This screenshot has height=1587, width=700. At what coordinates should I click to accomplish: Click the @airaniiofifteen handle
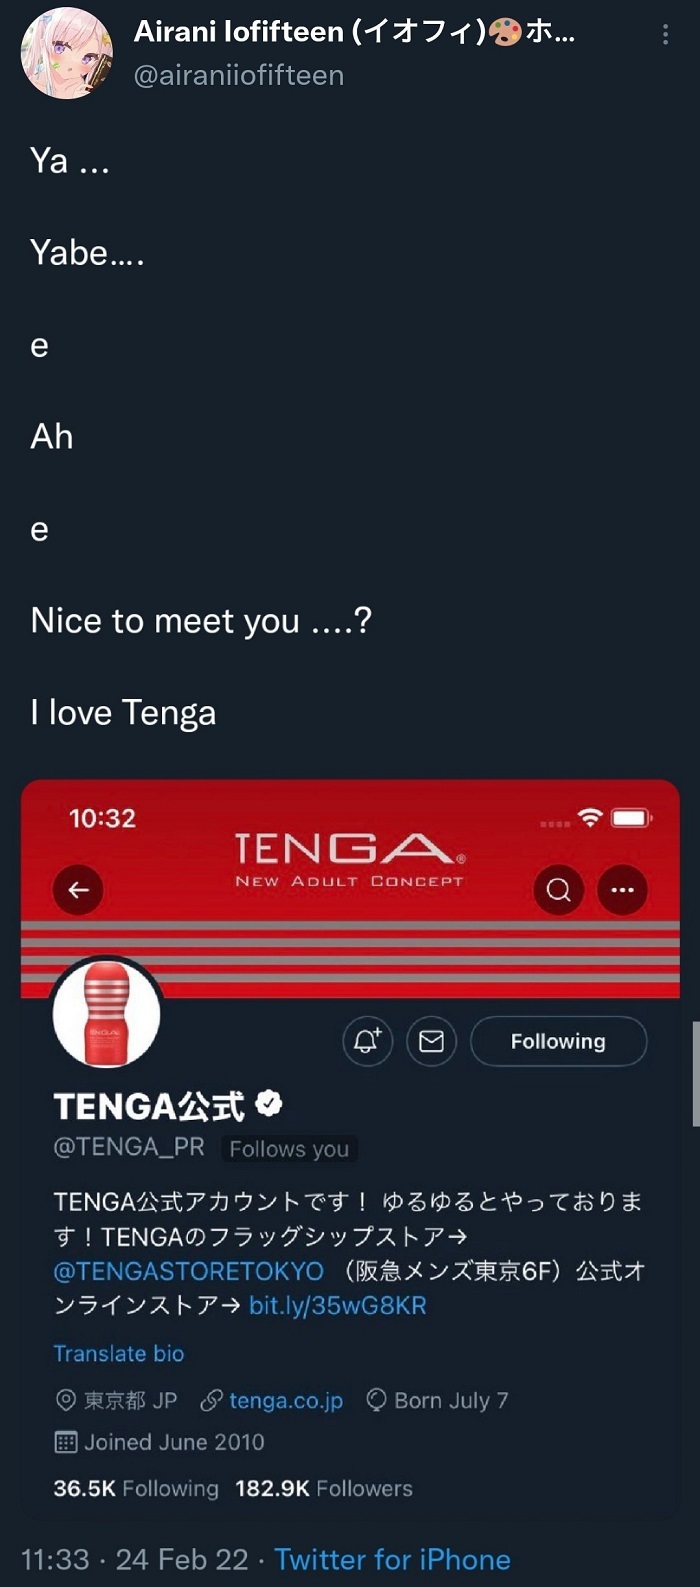[x=239, y=75]
